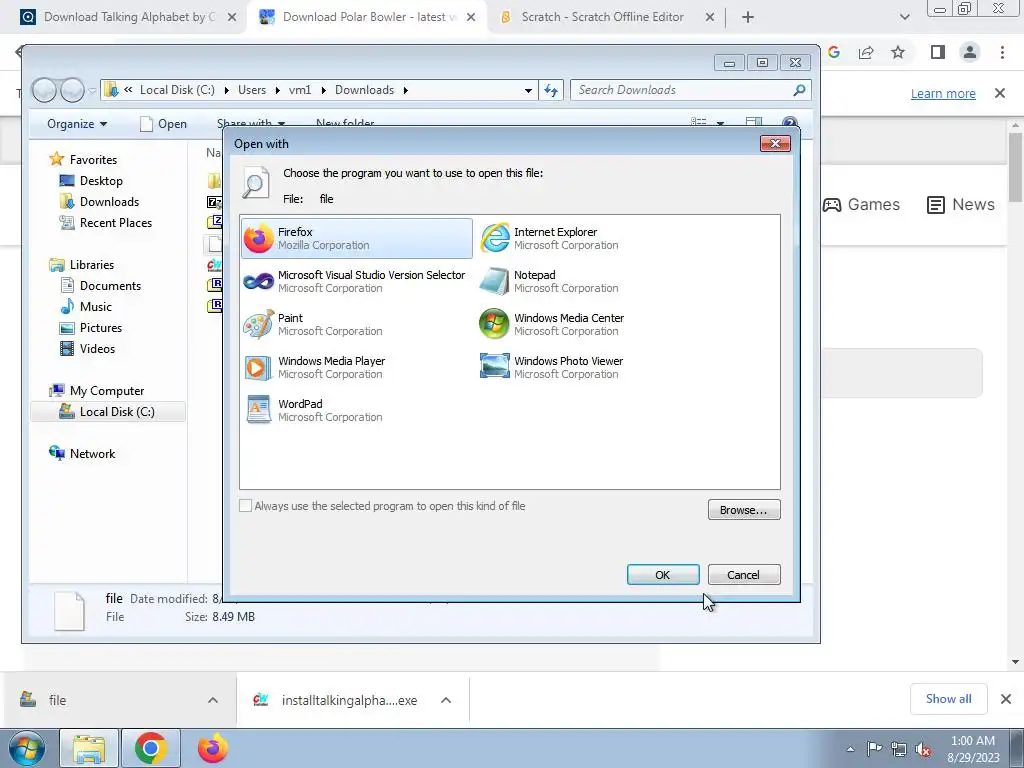
Task: Open the News section on webpage
Action: tap(961, 204)
